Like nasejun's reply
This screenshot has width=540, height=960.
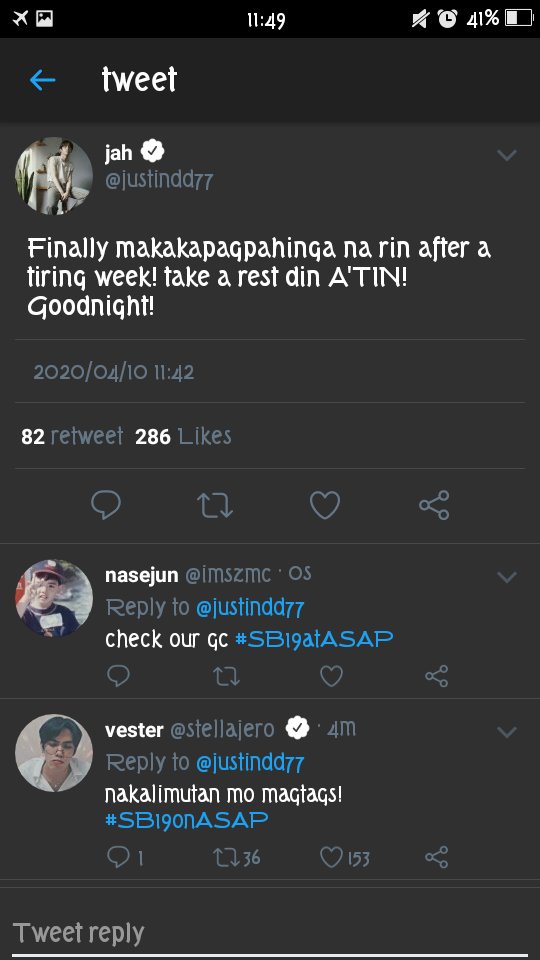pyautogui.click(x=331, y=676)
